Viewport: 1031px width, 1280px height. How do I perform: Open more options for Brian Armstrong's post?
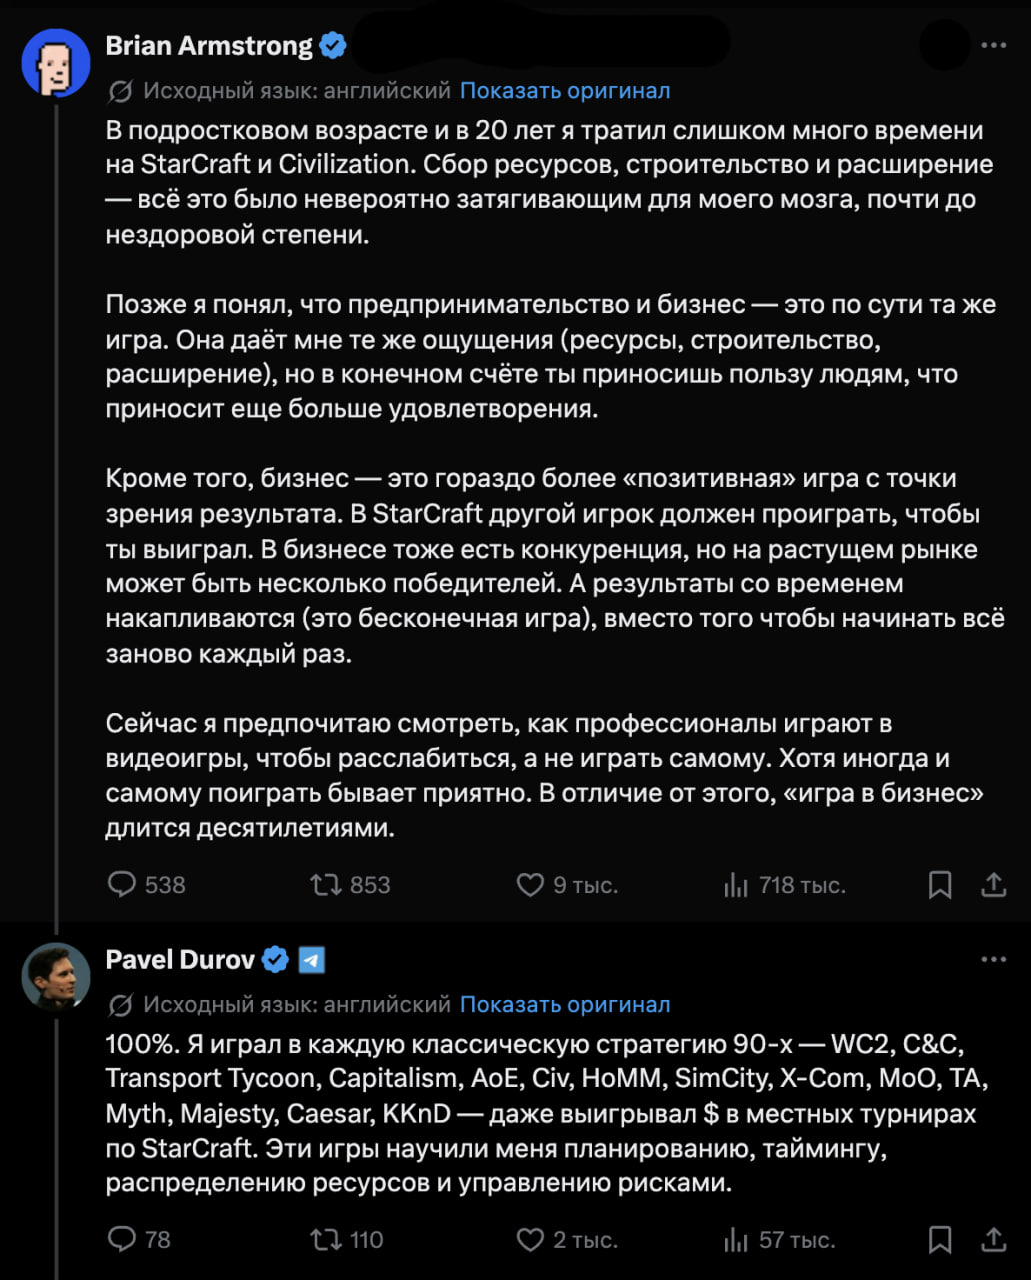(x=993, y=46)
